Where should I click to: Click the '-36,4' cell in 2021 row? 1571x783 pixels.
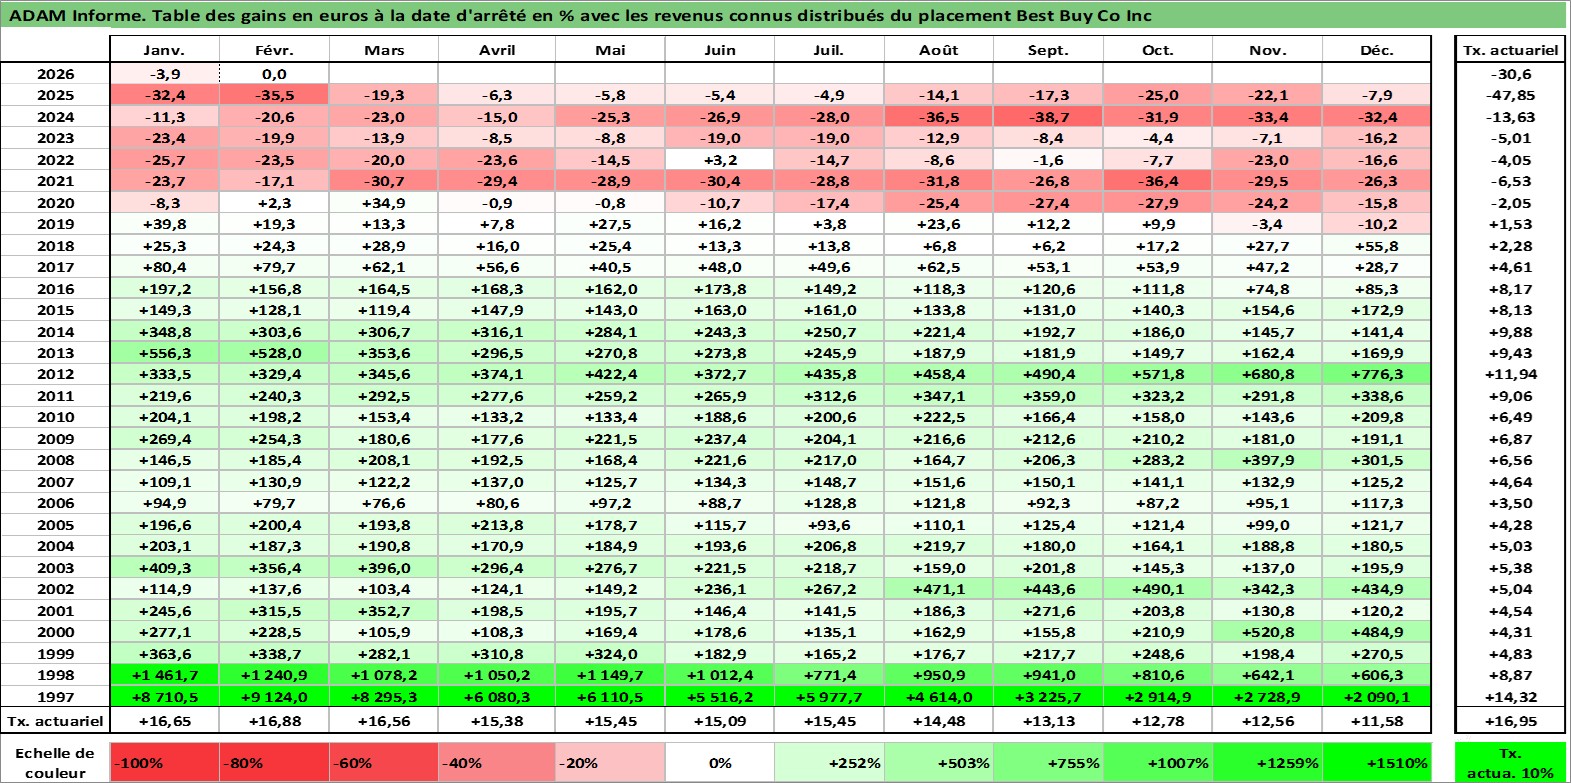1157,181
